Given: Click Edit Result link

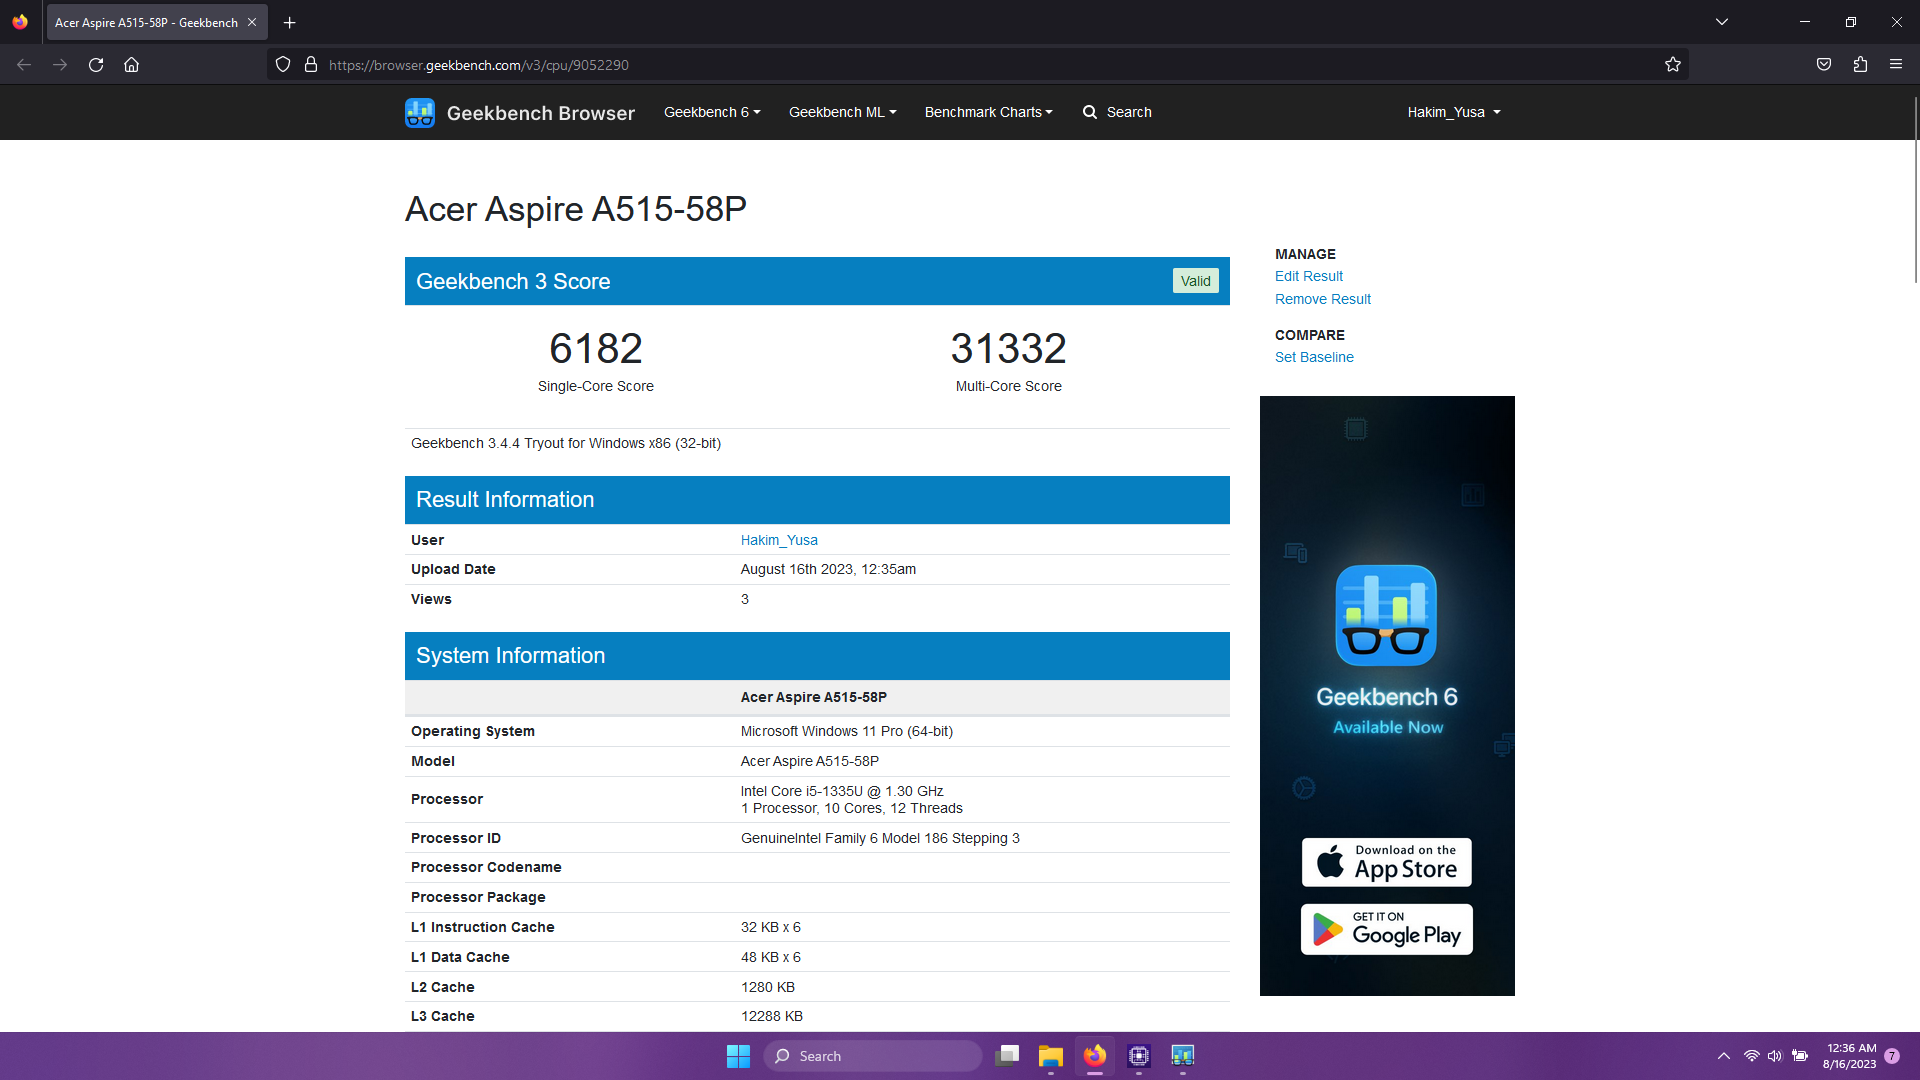Looking at the screenshot, I should (x=1308, y=276).
